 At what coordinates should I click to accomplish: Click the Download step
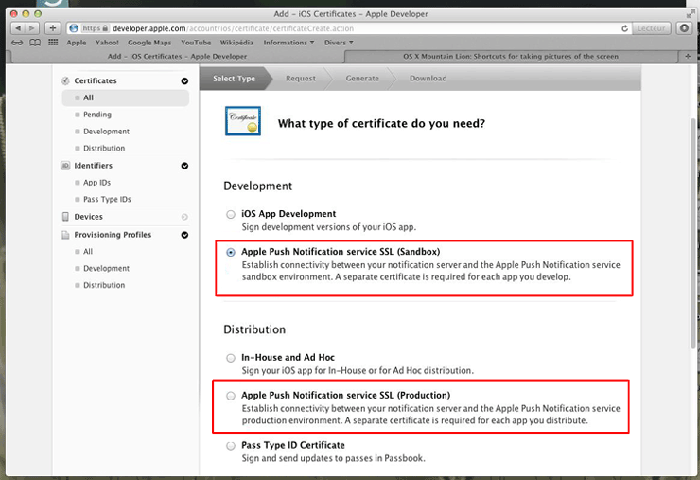(428, 78)
